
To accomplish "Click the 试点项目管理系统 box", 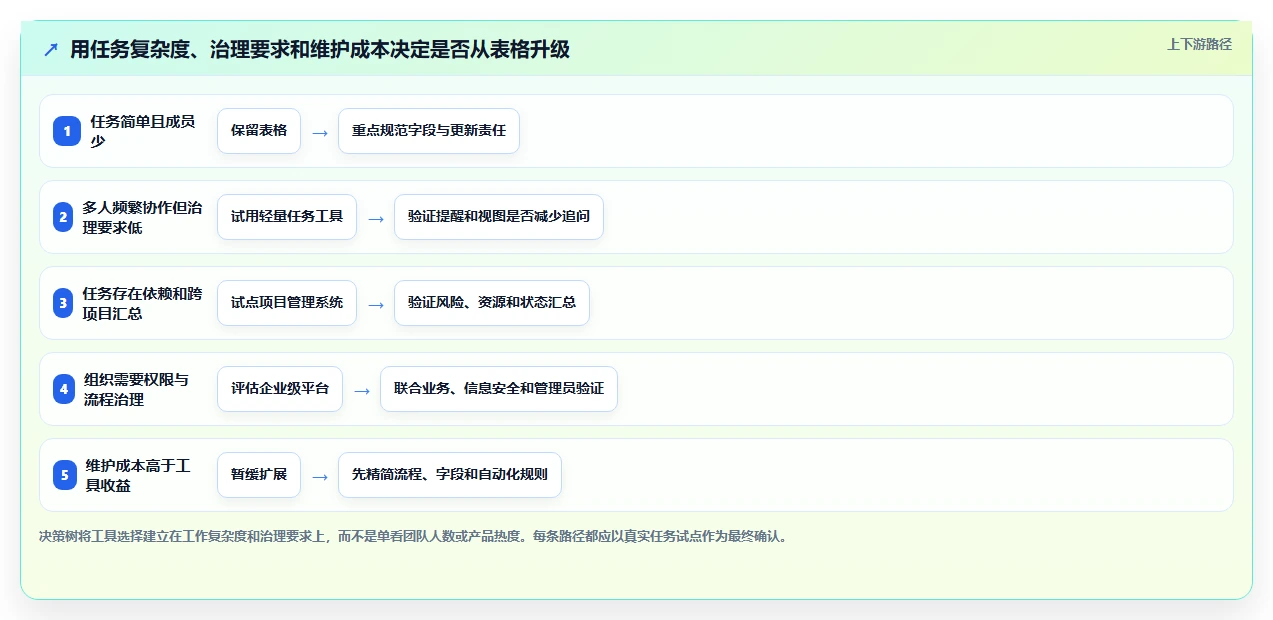I will (287, 303).
